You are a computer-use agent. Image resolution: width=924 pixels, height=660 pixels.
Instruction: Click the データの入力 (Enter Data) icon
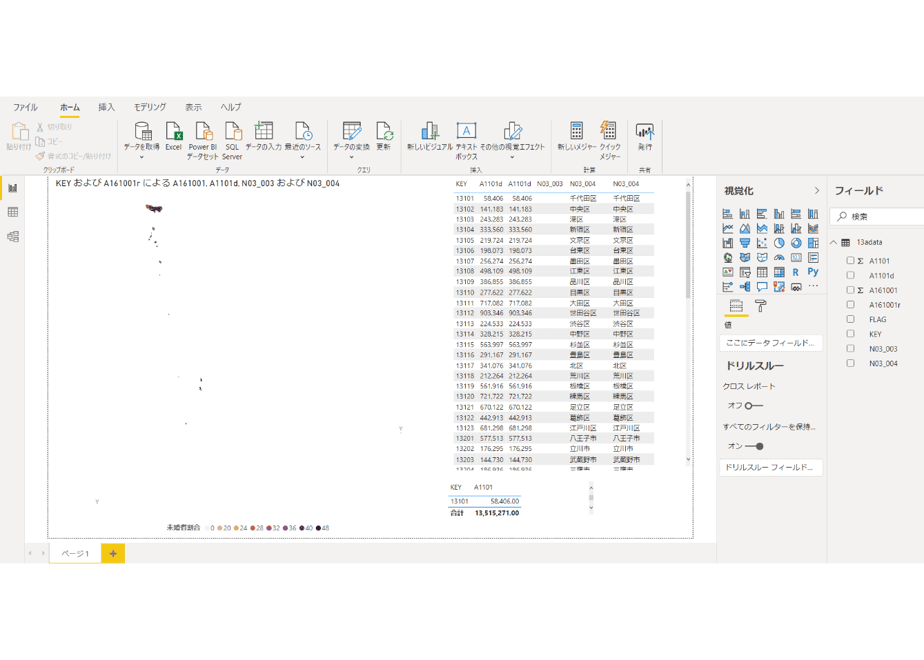point(263,131)
